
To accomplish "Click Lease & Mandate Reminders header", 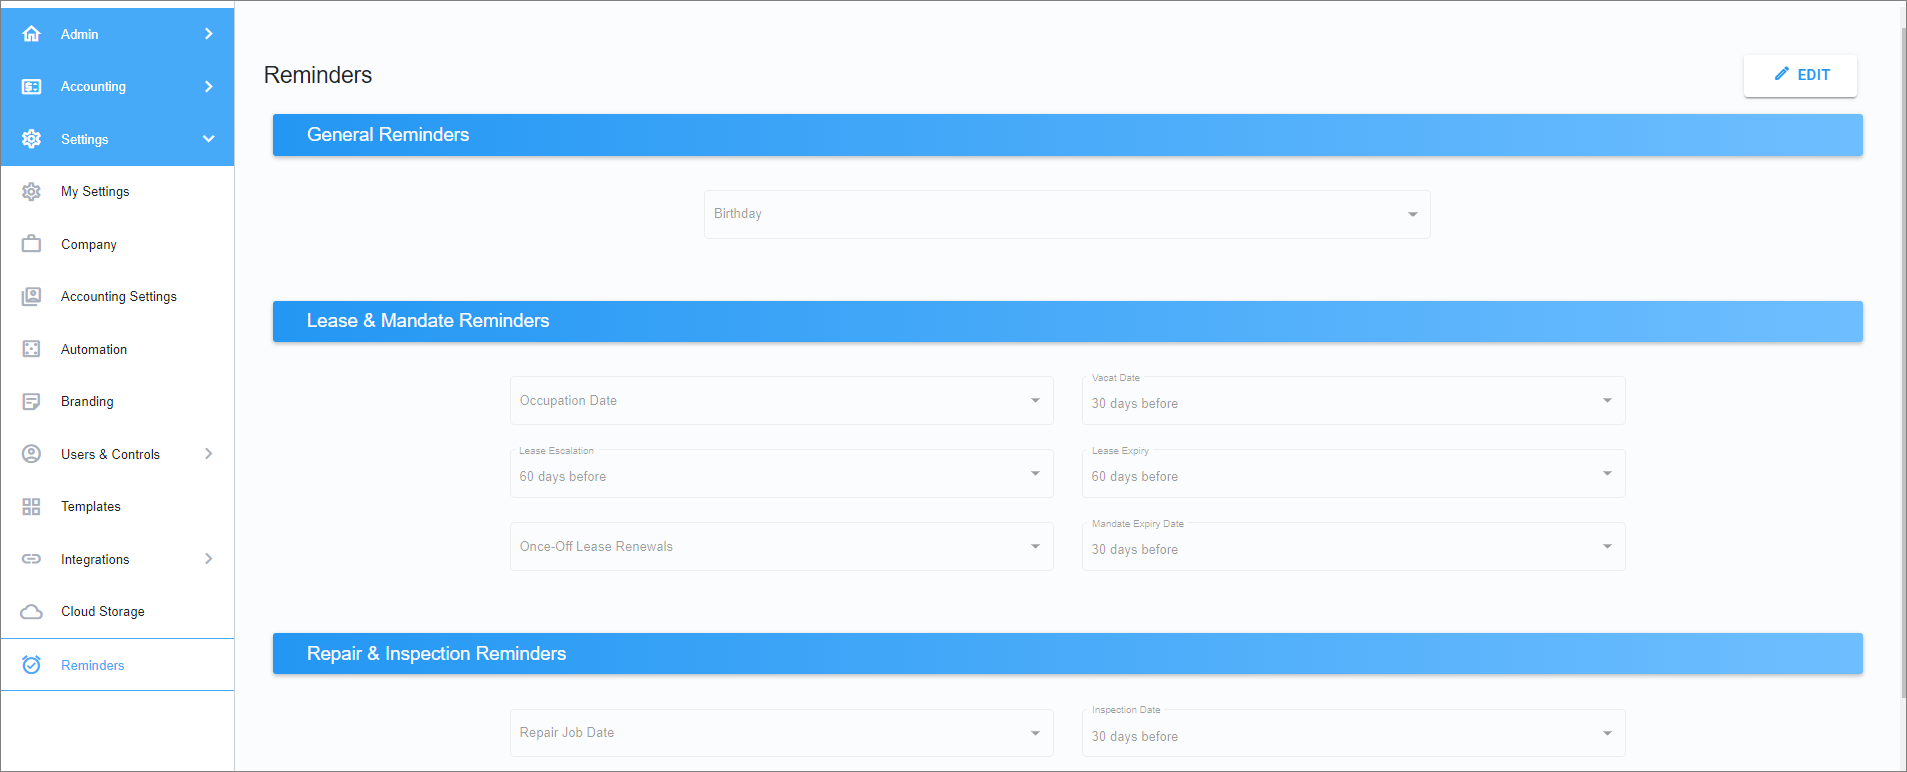I will 1067,321.
